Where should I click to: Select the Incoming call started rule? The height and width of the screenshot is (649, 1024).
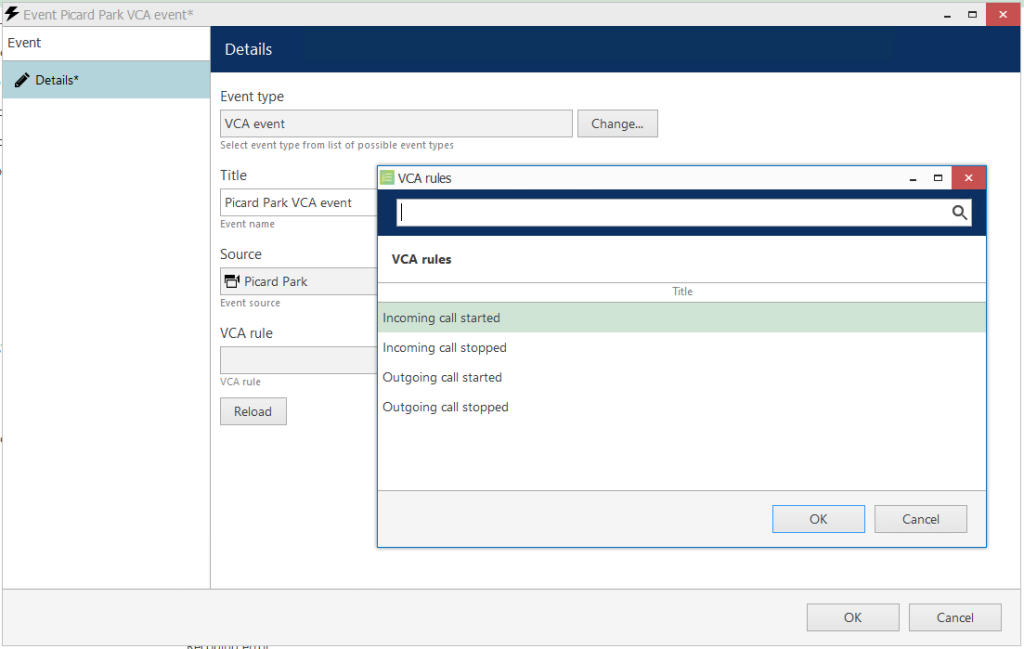(x=682, y=318)
